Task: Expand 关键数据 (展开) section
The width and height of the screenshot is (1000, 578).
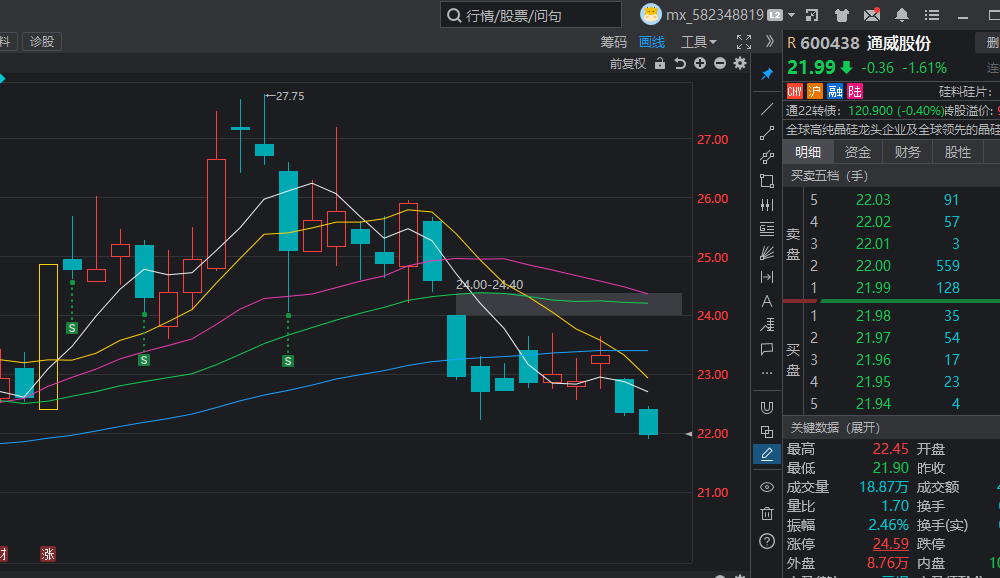Action: (835, 427)
